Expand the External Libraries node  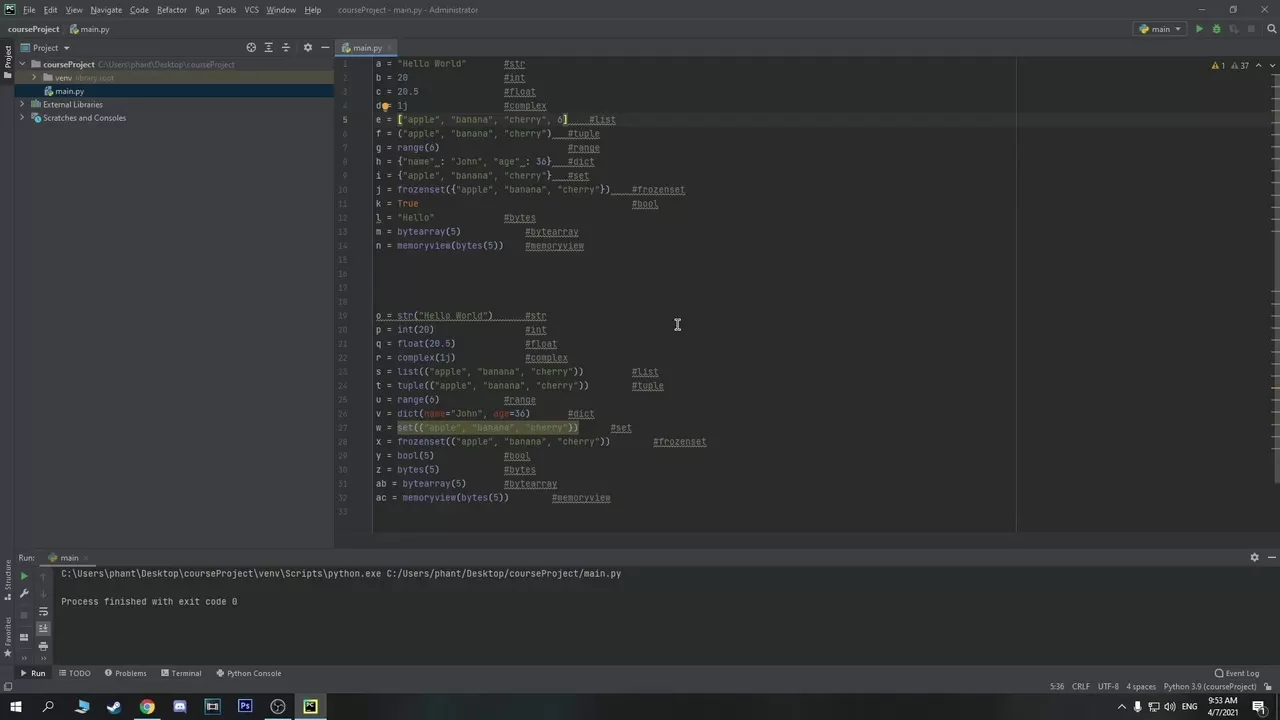click(x=22, y=104)
